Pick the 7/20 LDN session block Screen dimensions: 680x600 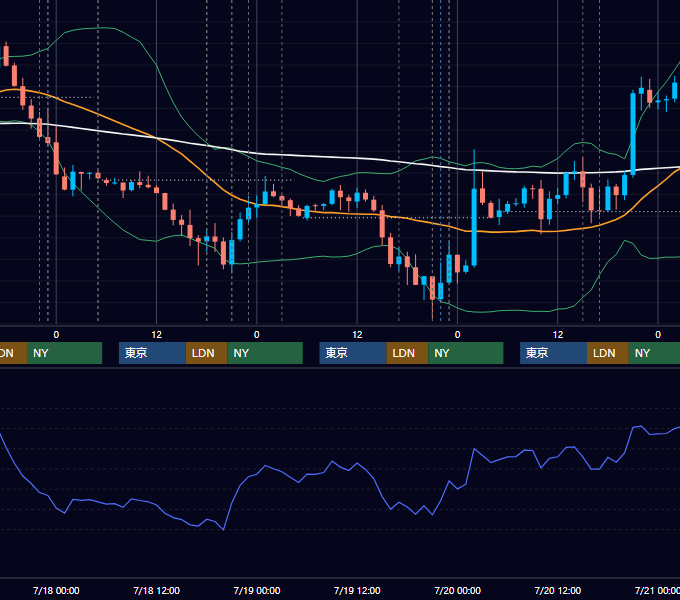(x=608, y=353)
